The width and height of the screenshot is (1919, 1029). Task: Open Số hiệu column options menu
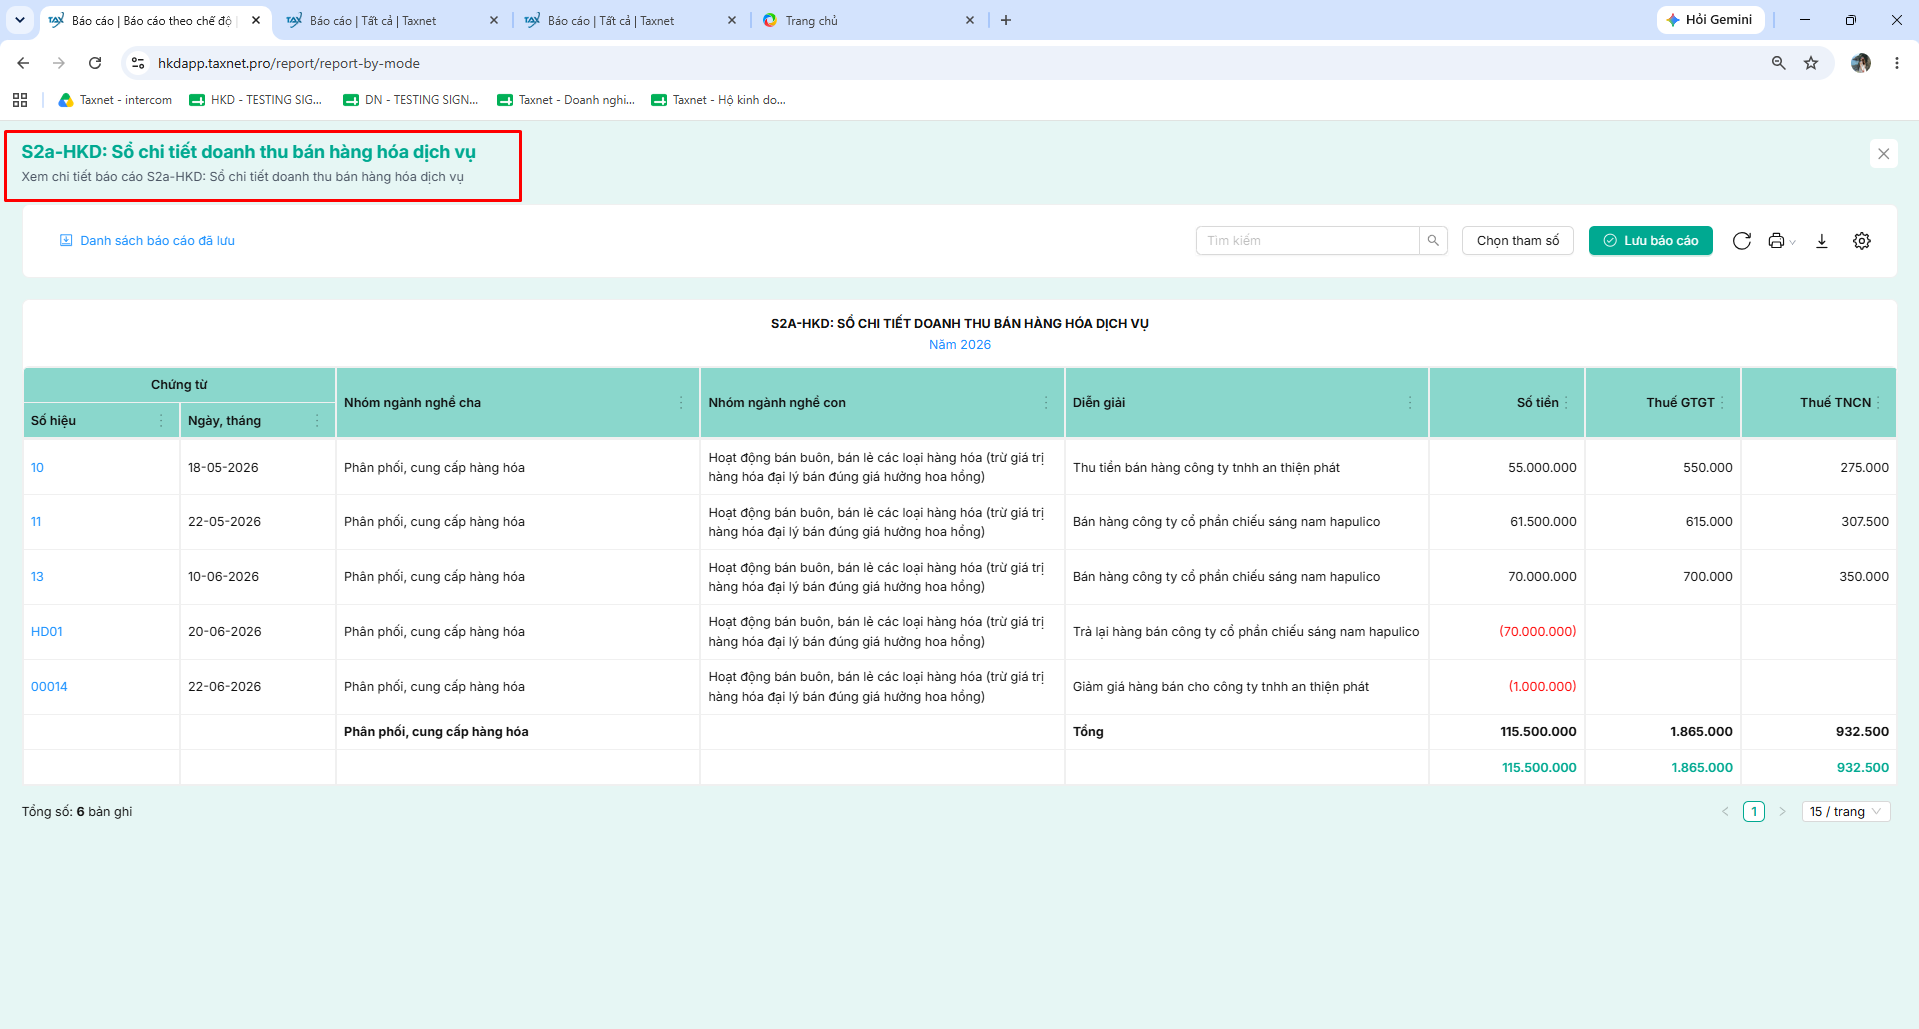(x=161, y=421)
